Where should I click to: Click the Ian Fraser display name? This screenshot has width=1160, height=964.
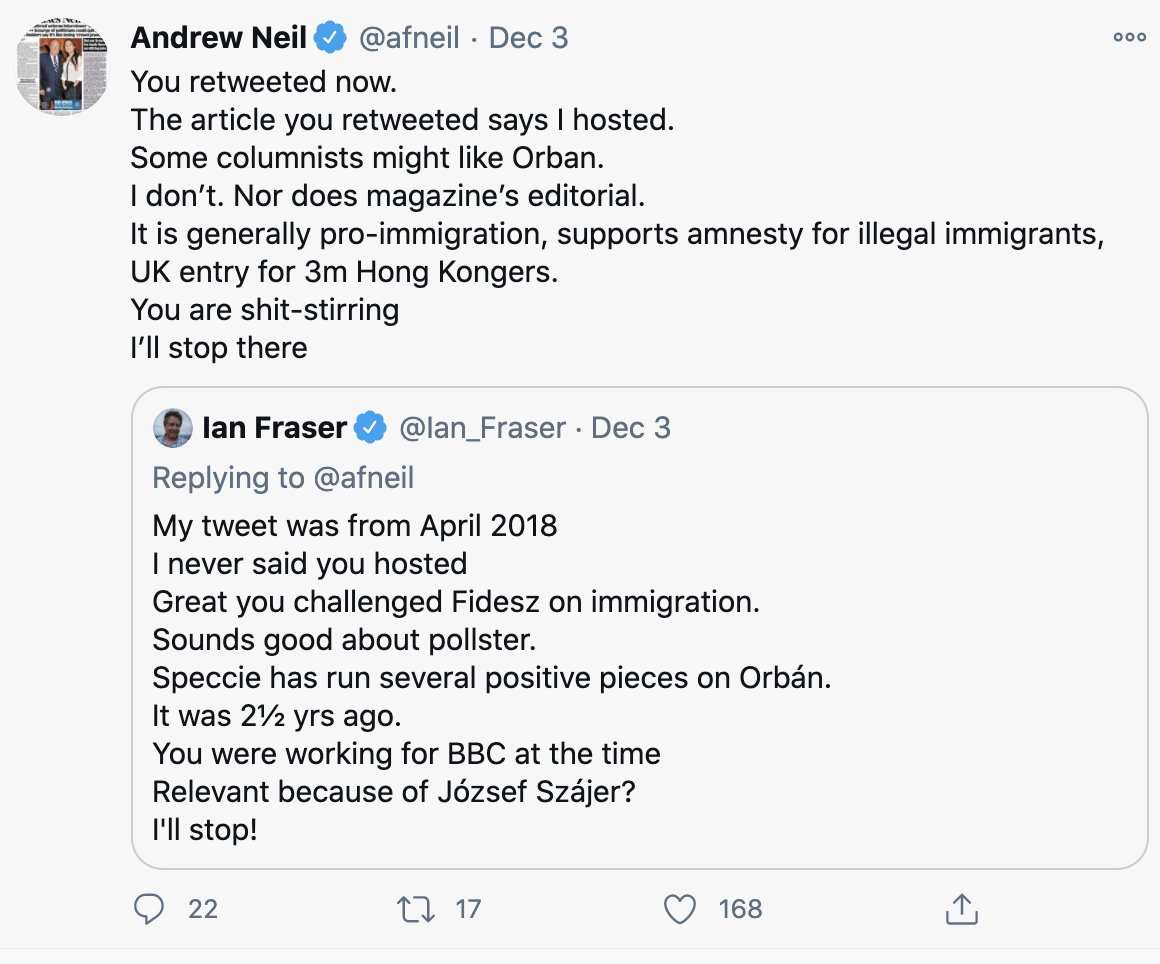pos(274,428)
